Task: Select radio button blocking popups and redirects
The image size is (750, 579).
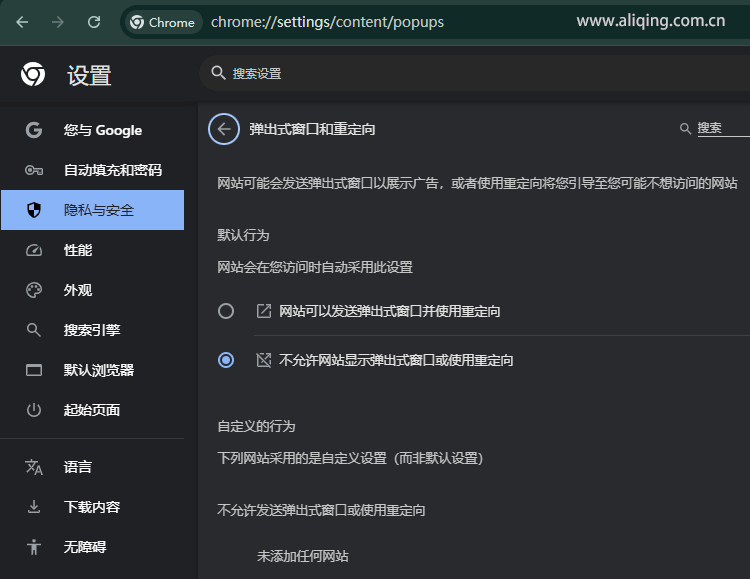Action: click(x=226, y=360)
